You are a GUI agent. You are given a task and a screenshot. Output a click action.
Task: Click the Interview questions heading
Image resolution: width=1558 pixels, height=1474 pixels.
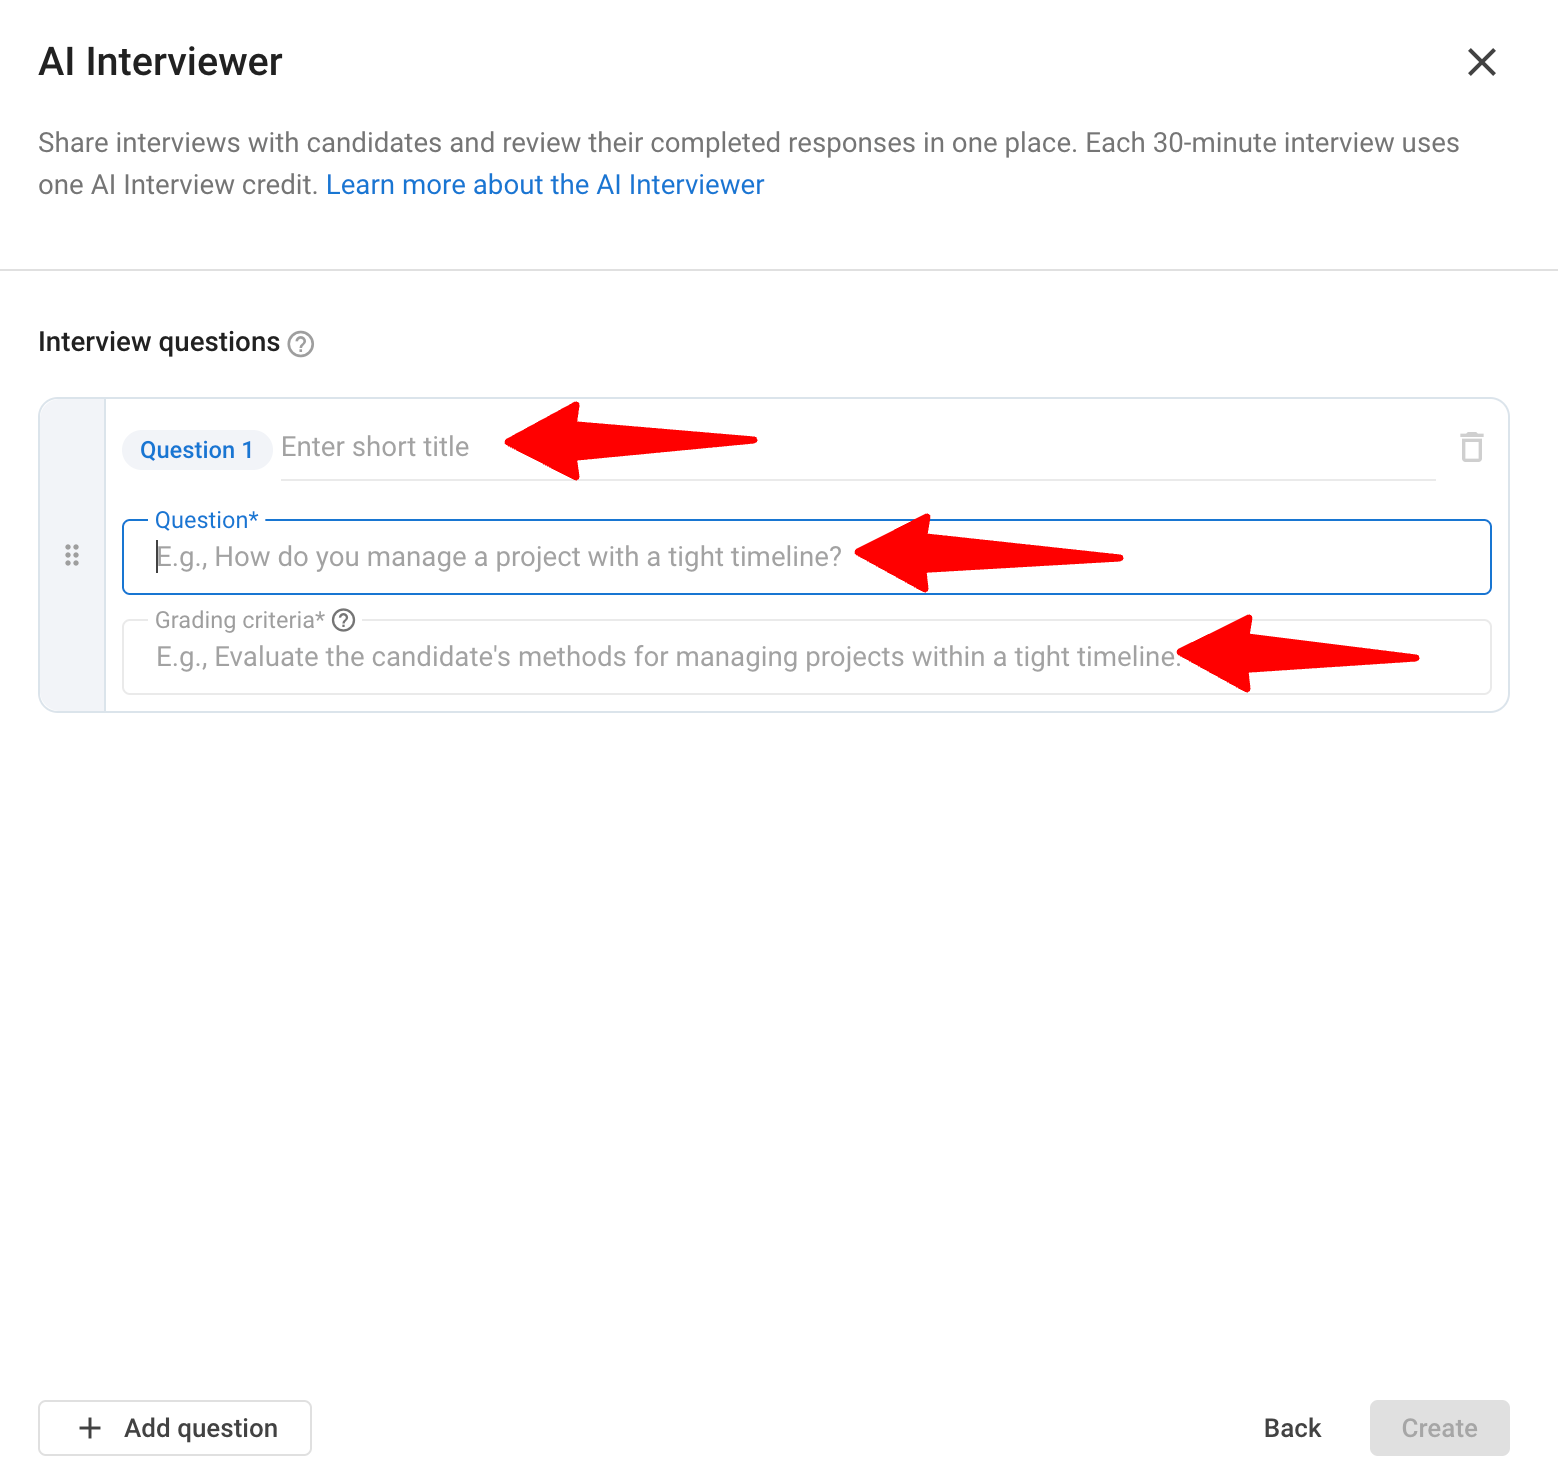pos(159,342)
